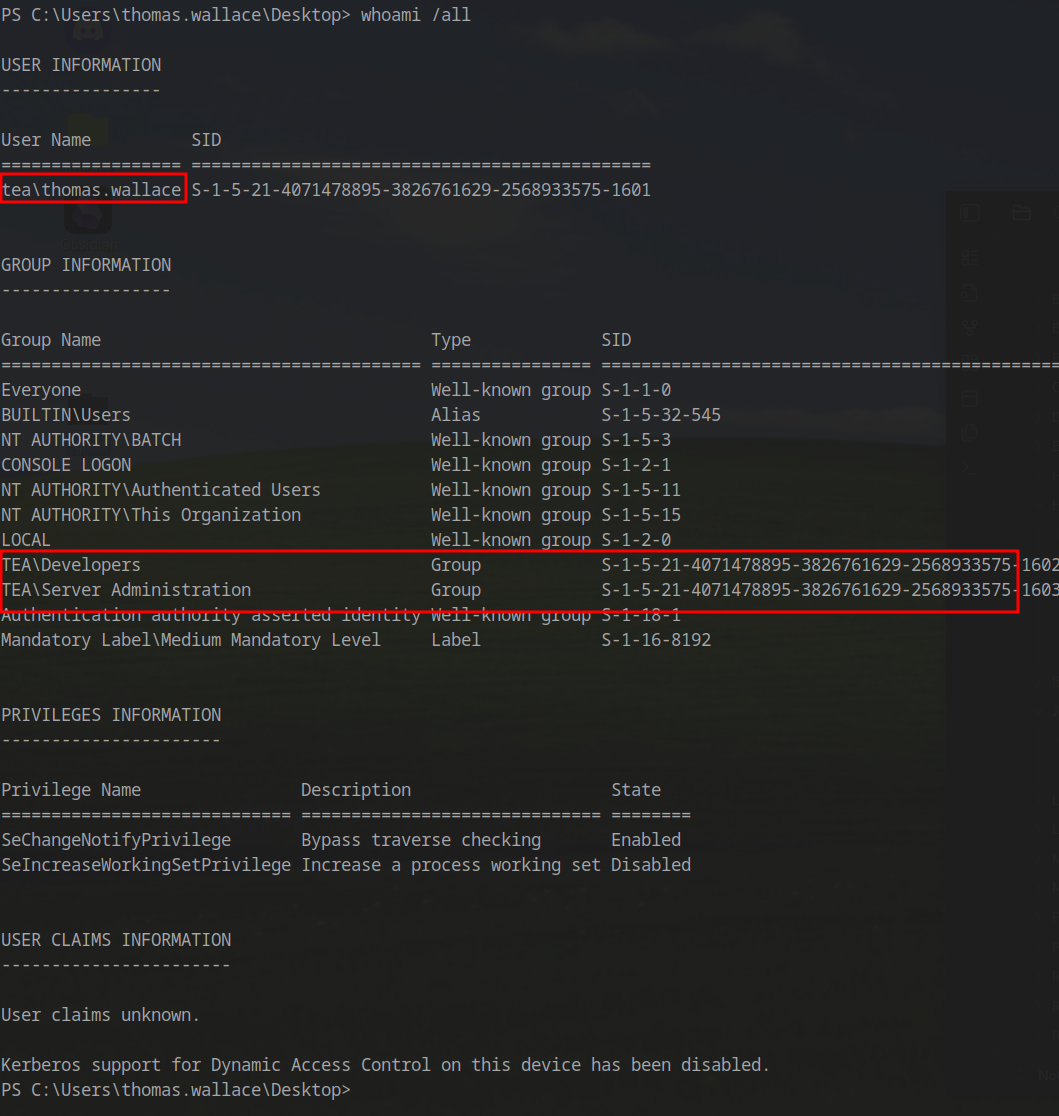Click the user SID ending in 1601

(421, 189)
